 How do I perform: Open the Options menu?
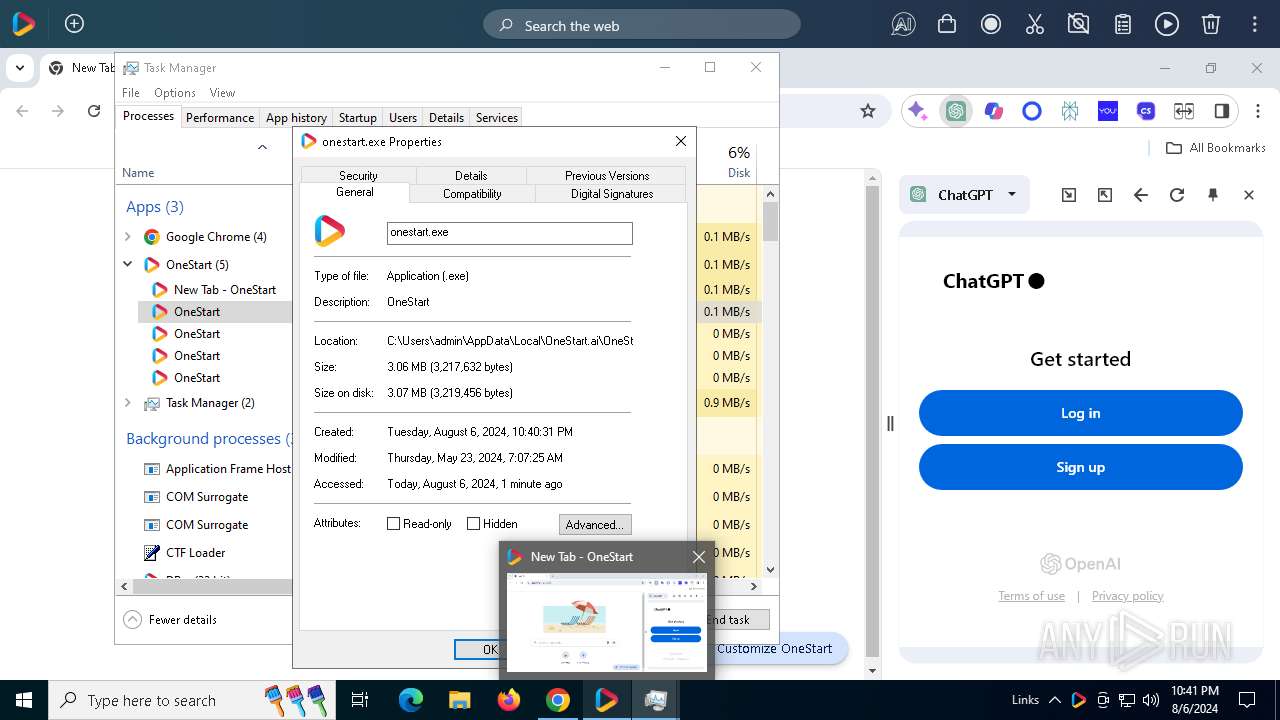(175, 92)
